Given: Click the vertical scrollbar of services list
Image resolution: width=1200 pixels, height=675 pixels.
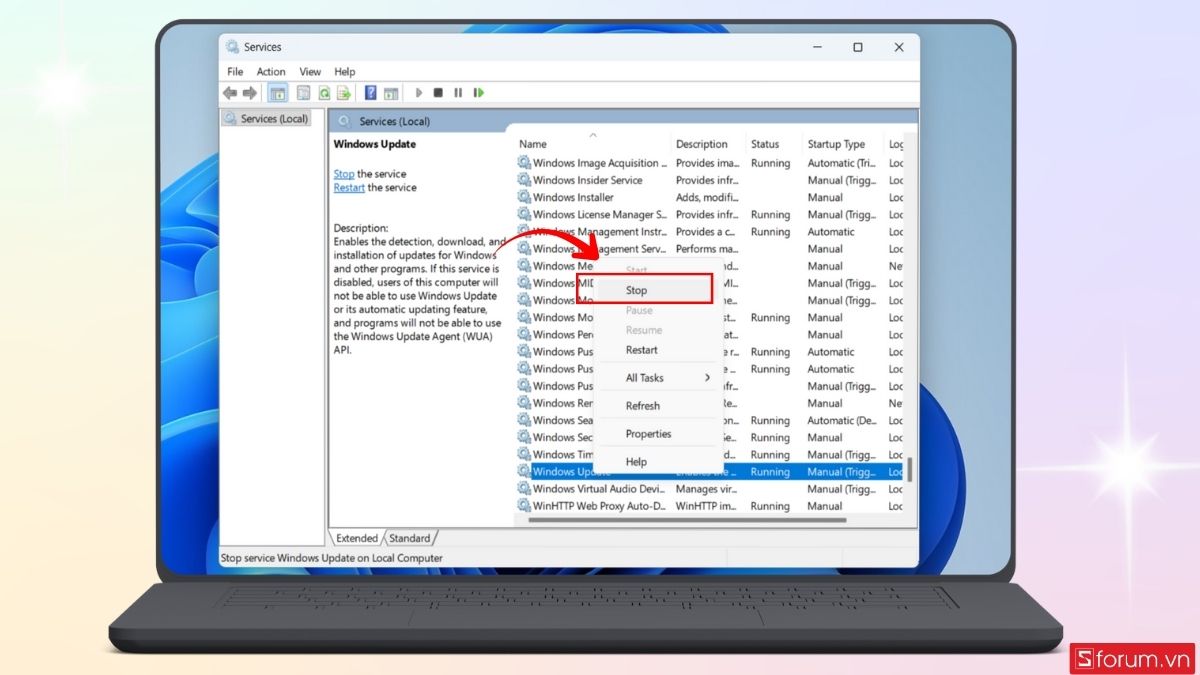Looking at the screenshot, I should pyautogui.click(x=909, y=469).
